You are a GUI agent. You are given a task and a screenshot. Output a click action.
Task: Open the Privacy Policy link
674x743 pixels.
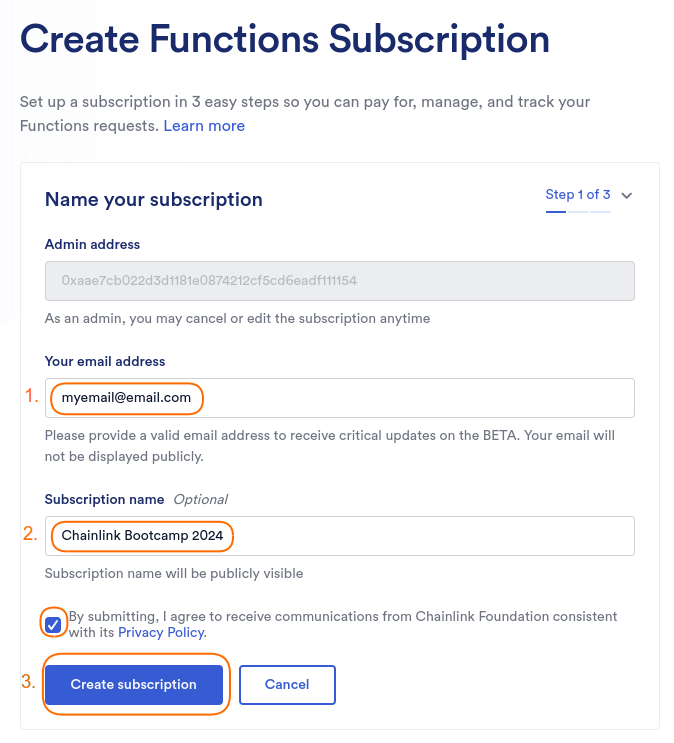162,633
